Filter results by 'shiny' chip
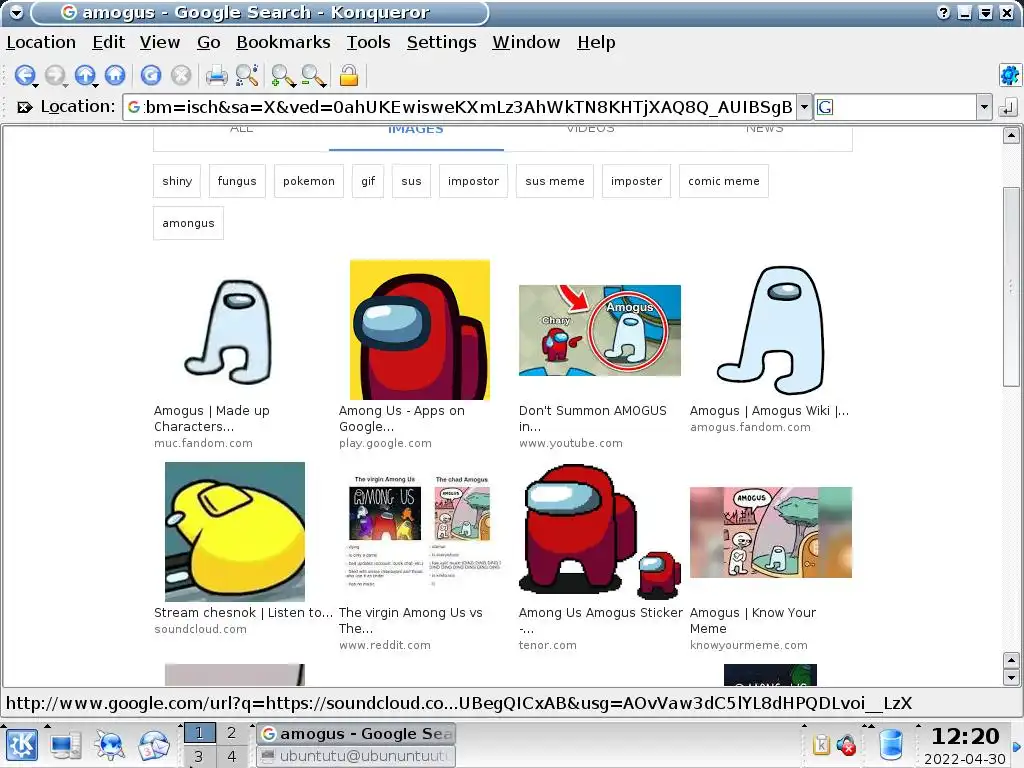Viewport: 1024px width, 768px height. click(x=177, y=181)
